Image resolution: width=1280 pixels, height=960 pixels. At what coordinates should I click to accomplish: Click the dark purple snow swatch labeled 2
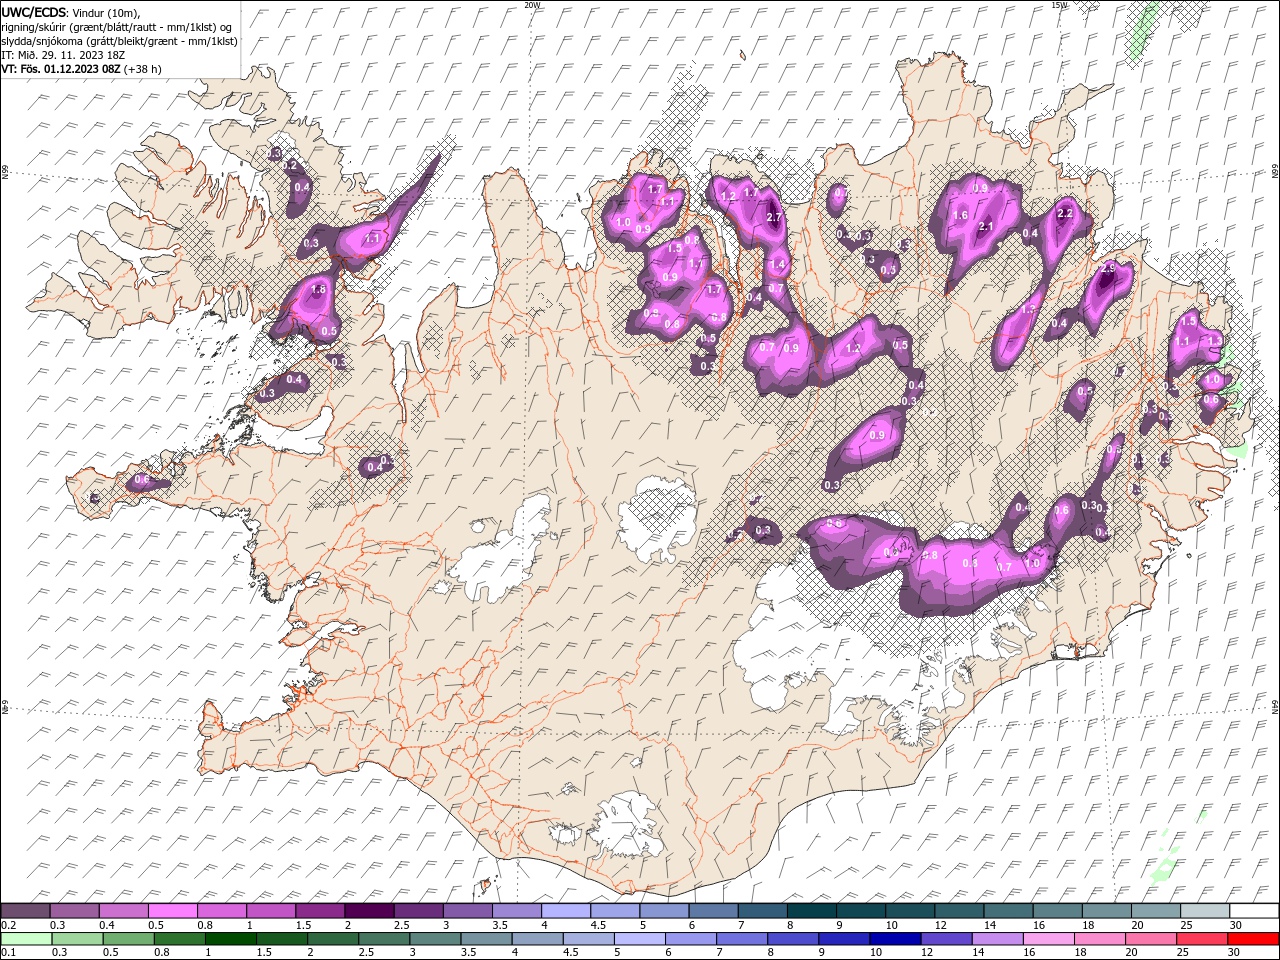click(x=369, y=910)
